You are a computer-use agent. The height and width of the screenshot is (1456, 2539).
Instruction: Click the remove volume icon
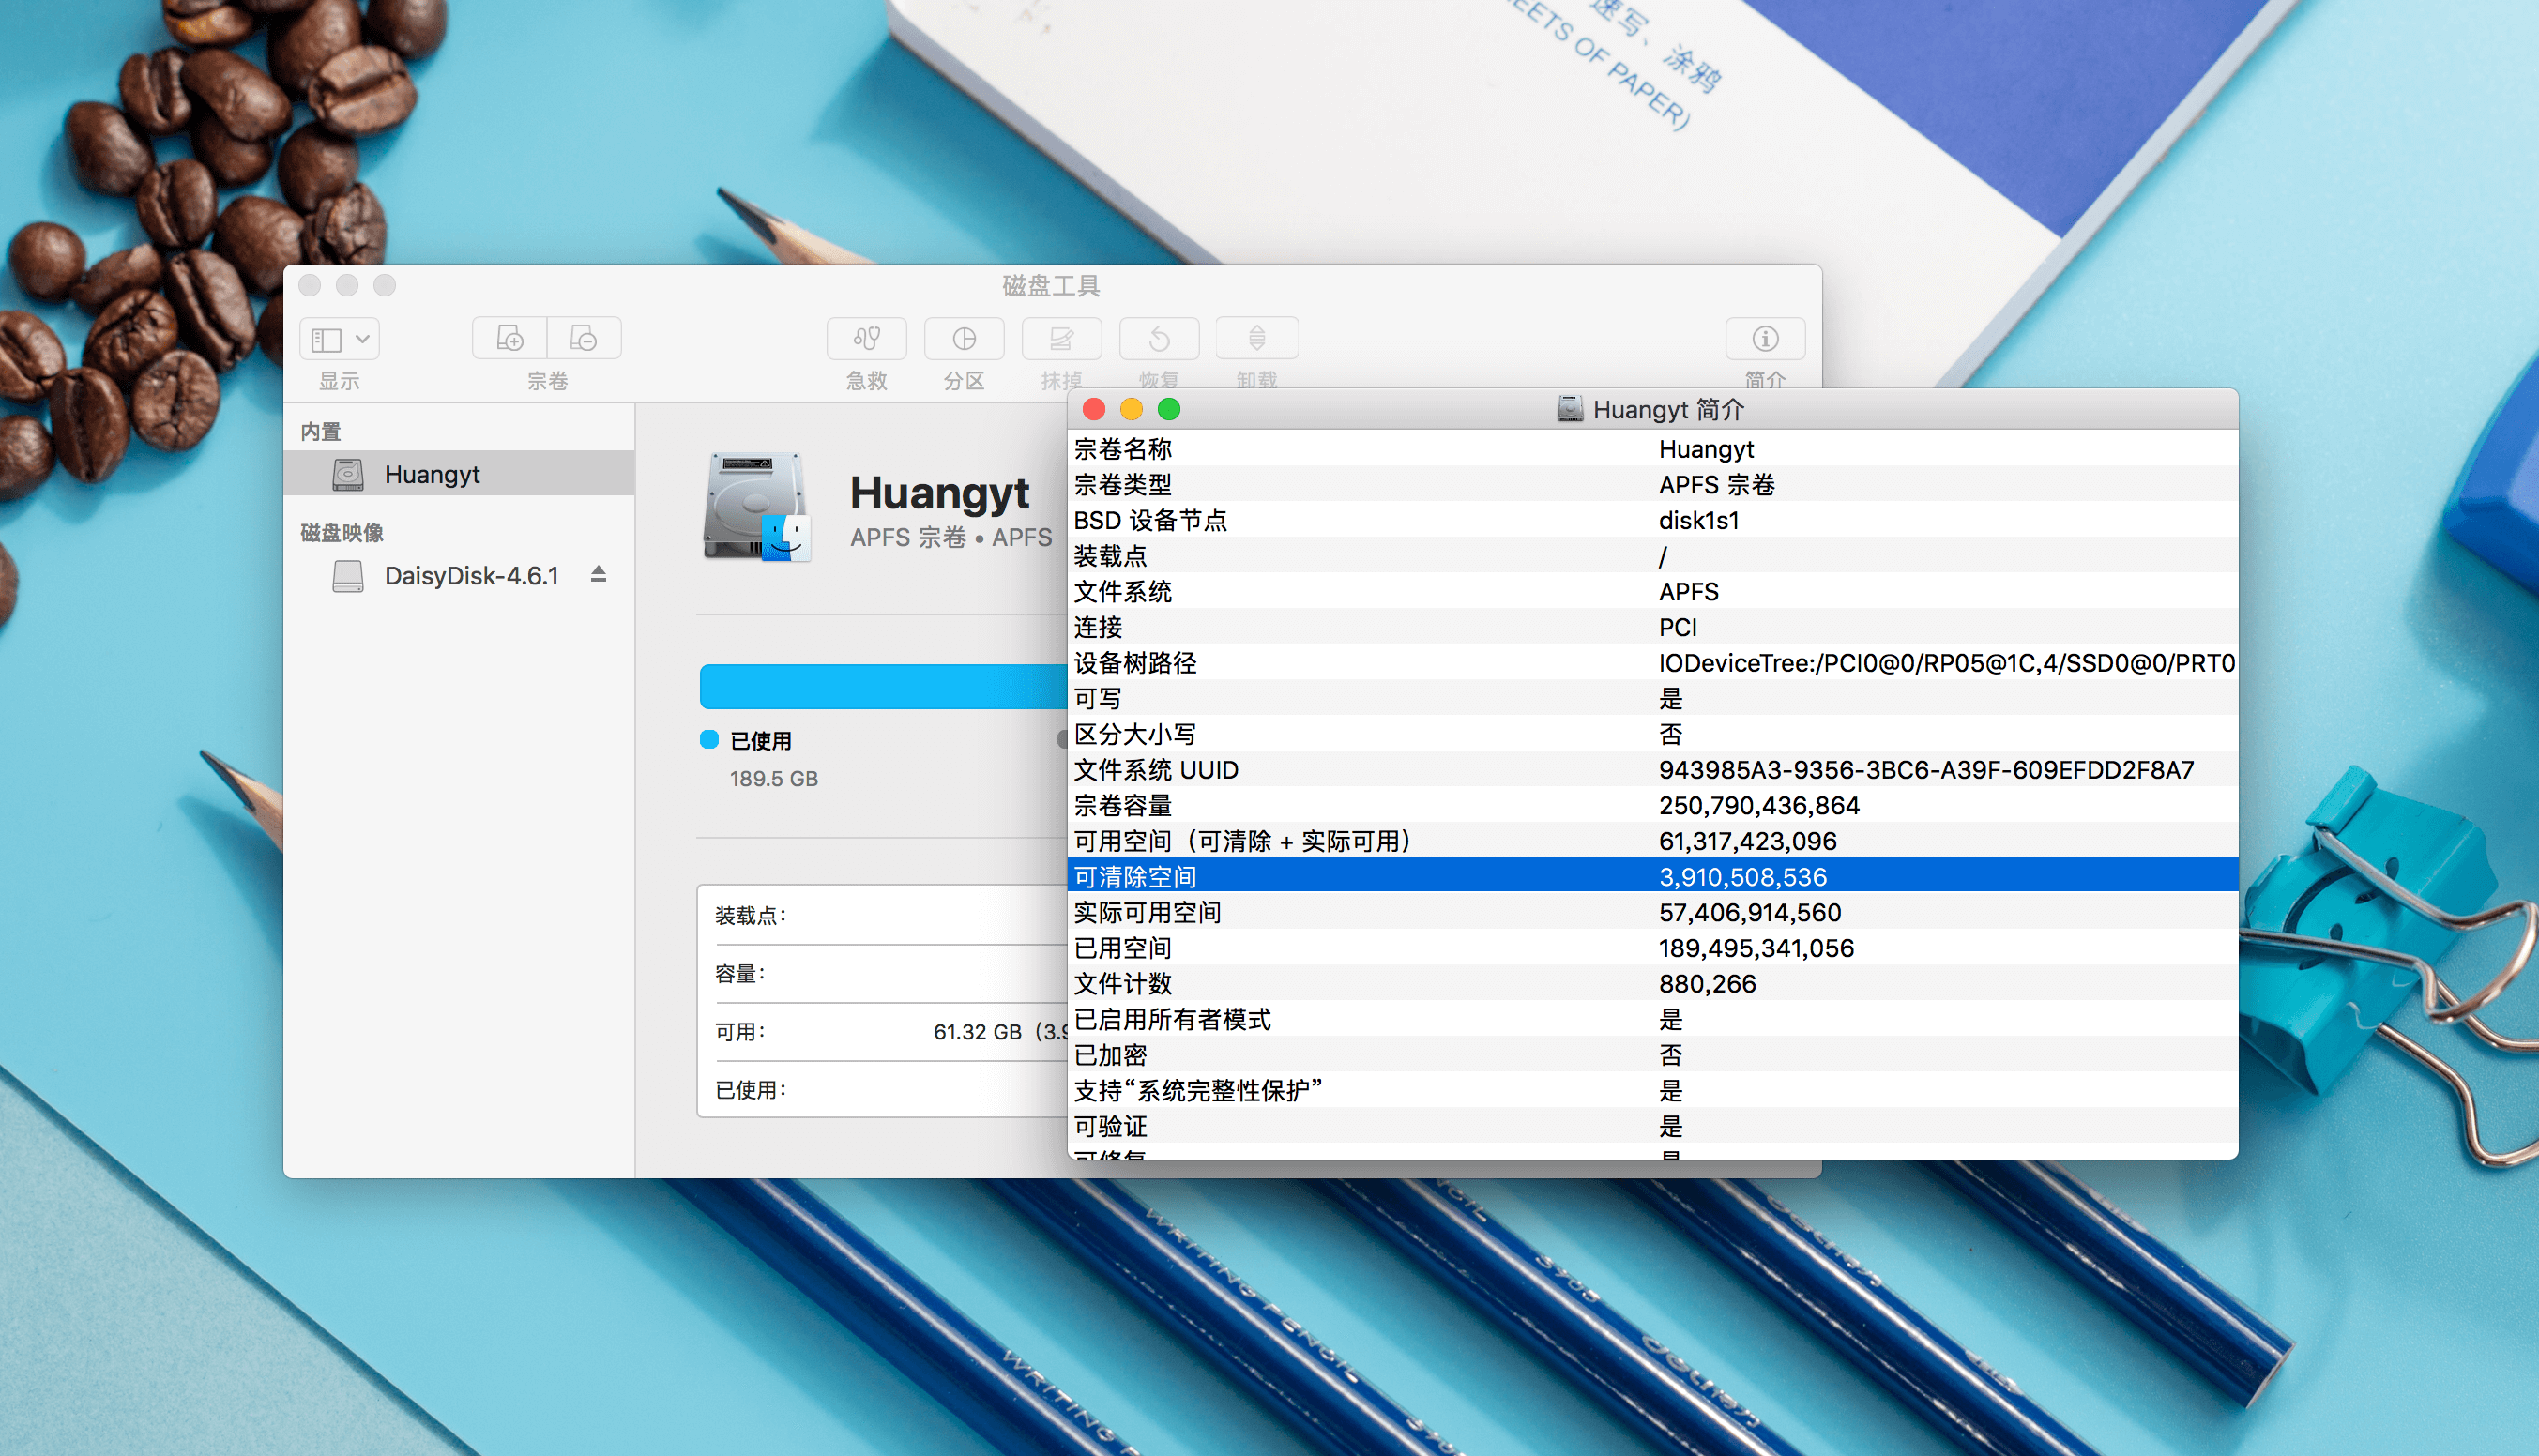584,339
